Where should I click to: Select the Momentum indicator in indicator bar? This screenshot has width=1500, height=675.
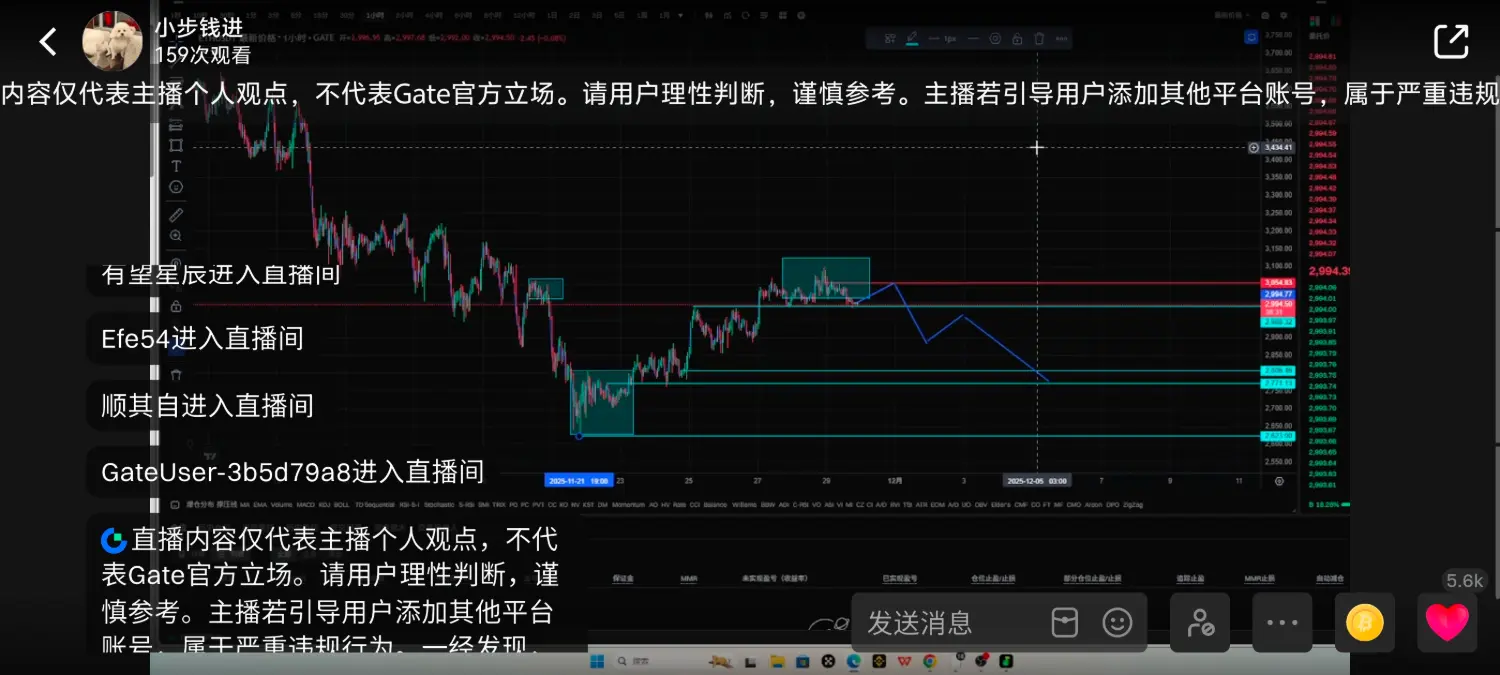(x=628, y=505)
